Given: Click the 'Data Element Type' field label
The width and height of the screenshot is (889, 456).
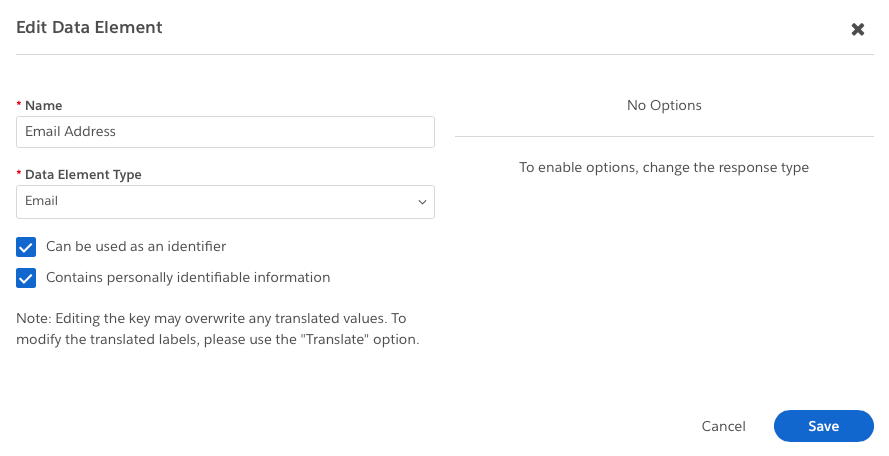Looking at the screenshot, I should tap(83, 175).
